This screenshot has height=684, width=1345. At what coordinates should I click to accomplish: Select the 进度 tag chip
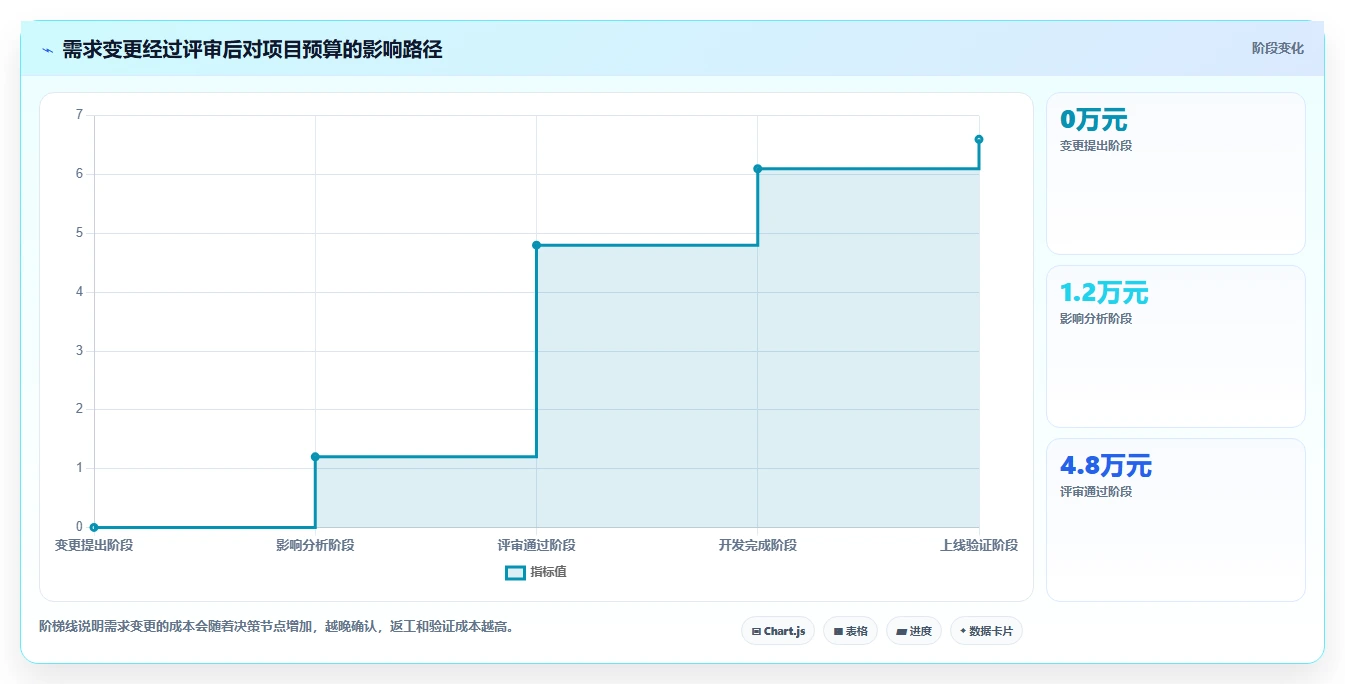914,631
